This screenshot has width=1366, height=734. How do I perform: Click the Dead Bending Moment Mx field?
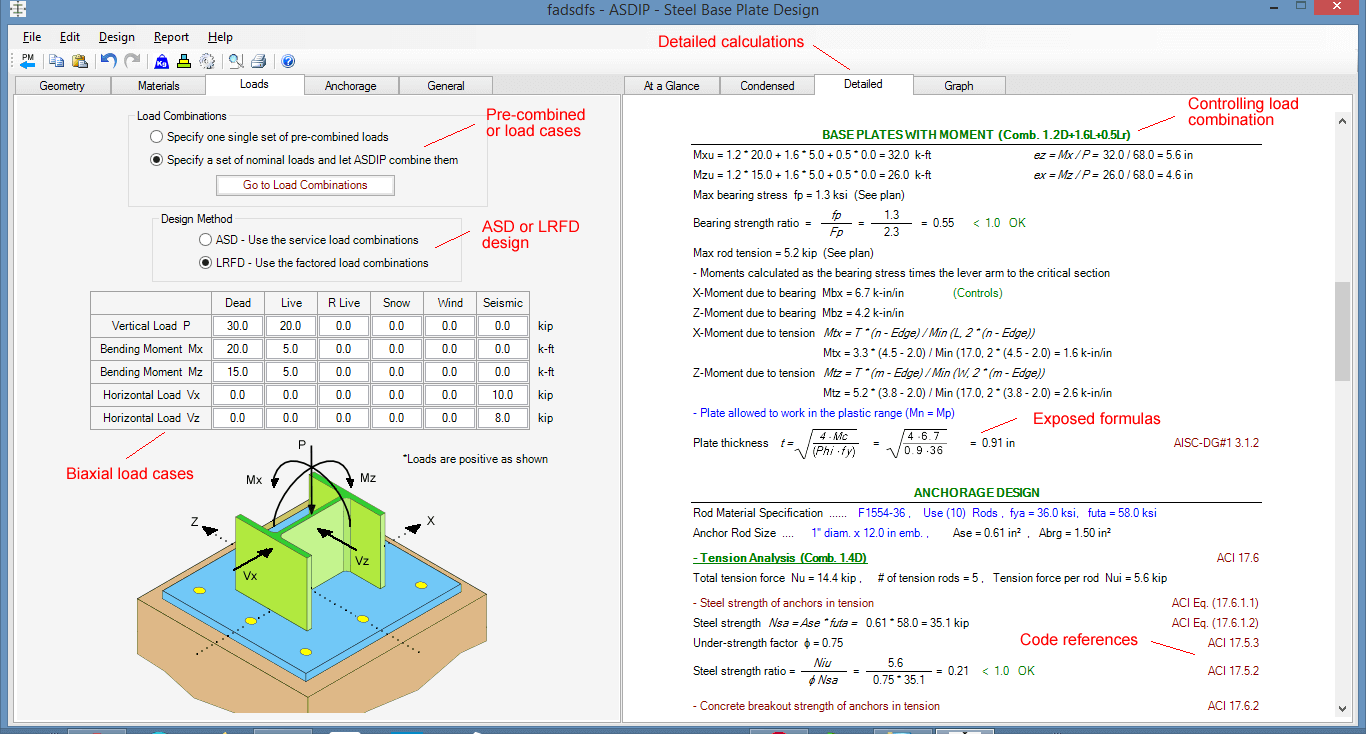(238, 349)
